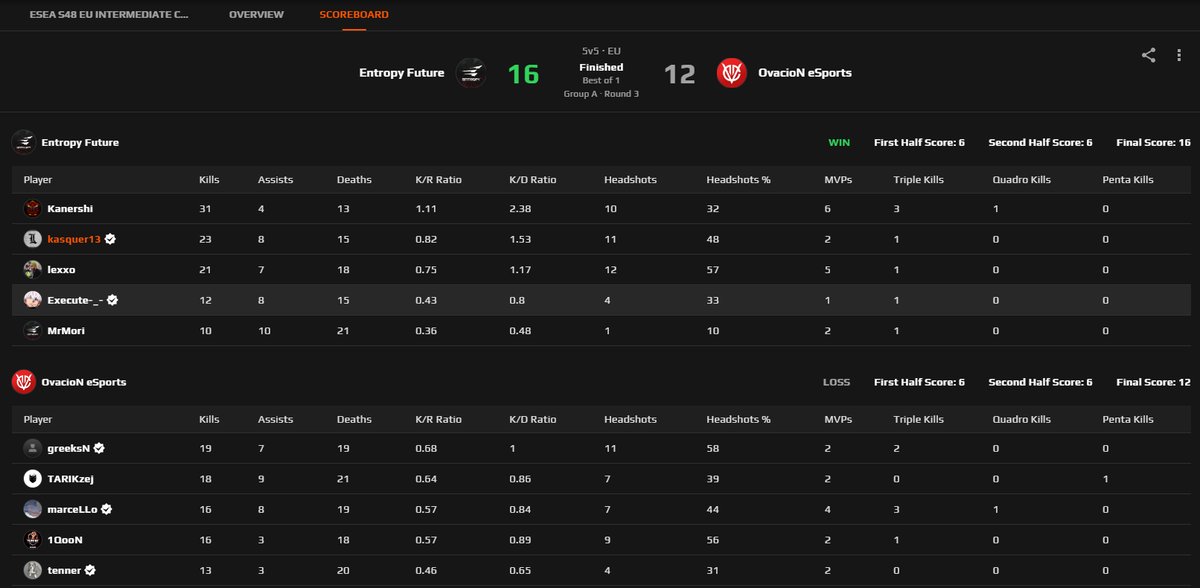The image size is (1200, 588).
Task: Open kasquer13's avatar
Action: [x=32, y=239]
